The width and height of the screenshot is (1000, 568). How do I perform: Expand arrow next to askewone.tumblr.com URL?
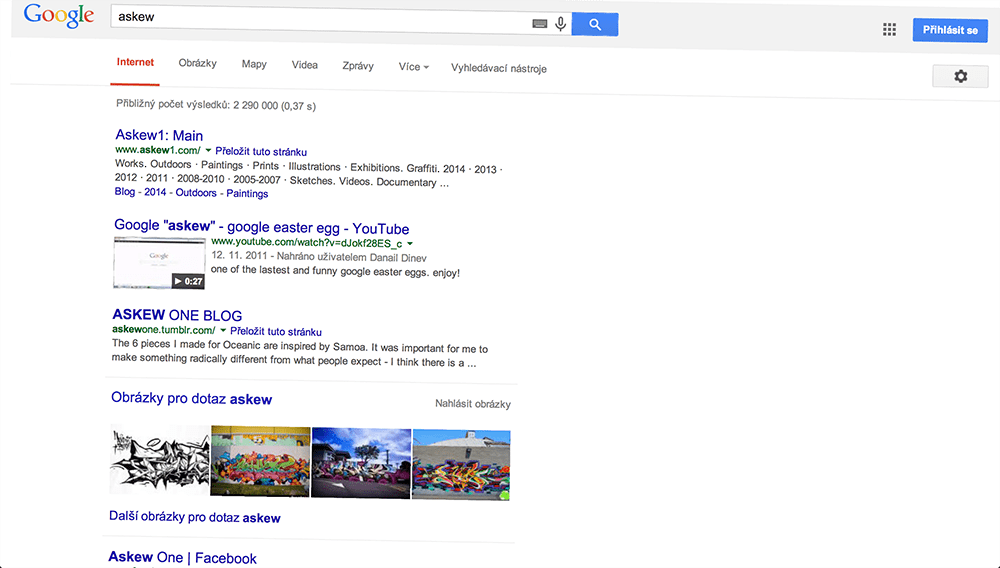[x=223, y=331]
